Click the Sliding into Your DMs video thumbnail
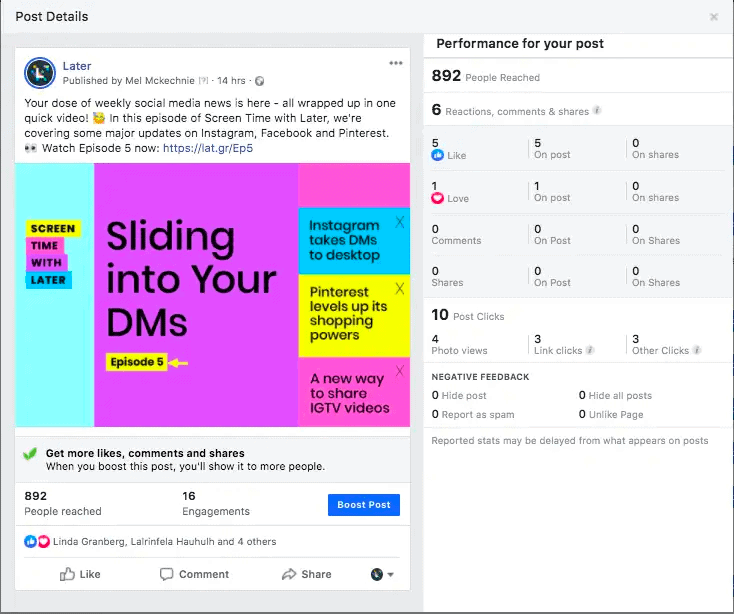 tap(212, 295)
